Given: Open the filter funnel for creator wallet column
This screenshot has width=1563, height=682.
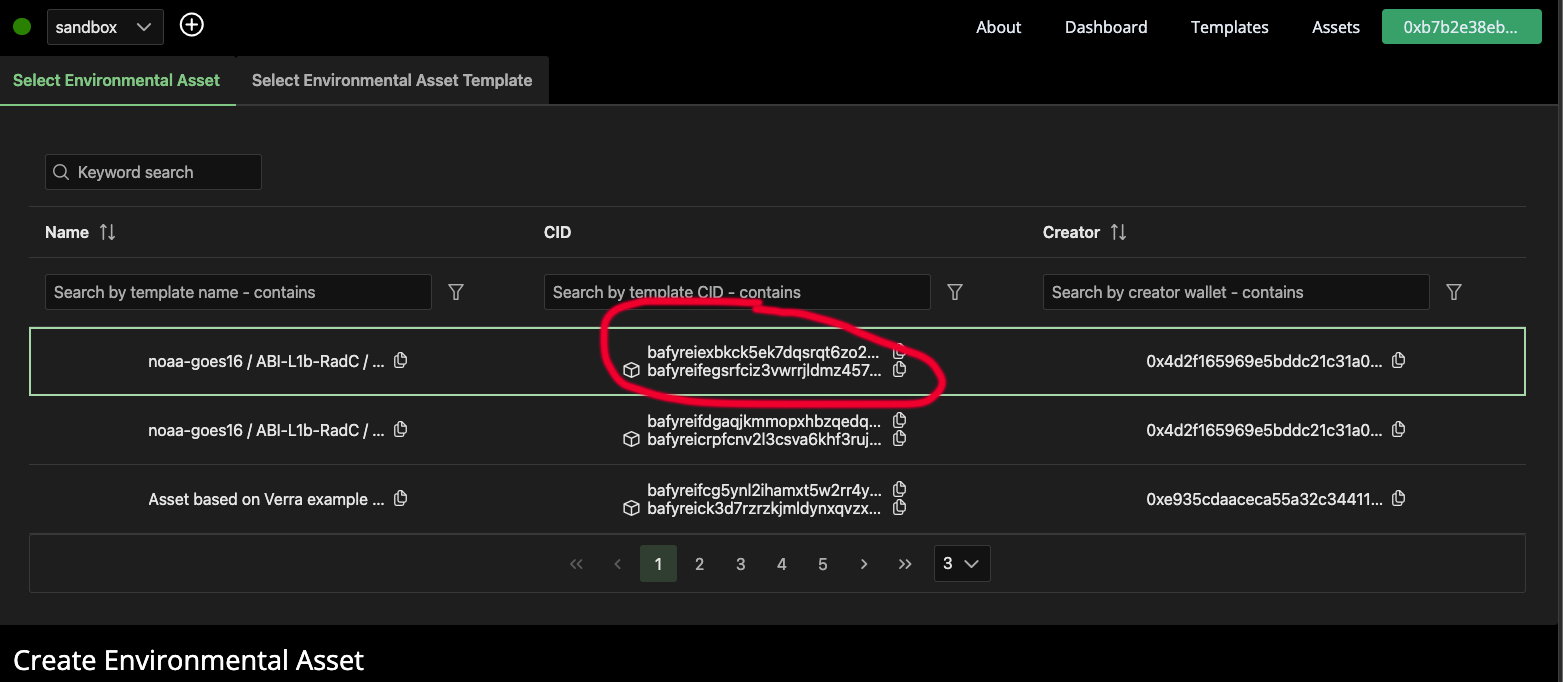Looking at the screenshot, I should (1454, 292).
